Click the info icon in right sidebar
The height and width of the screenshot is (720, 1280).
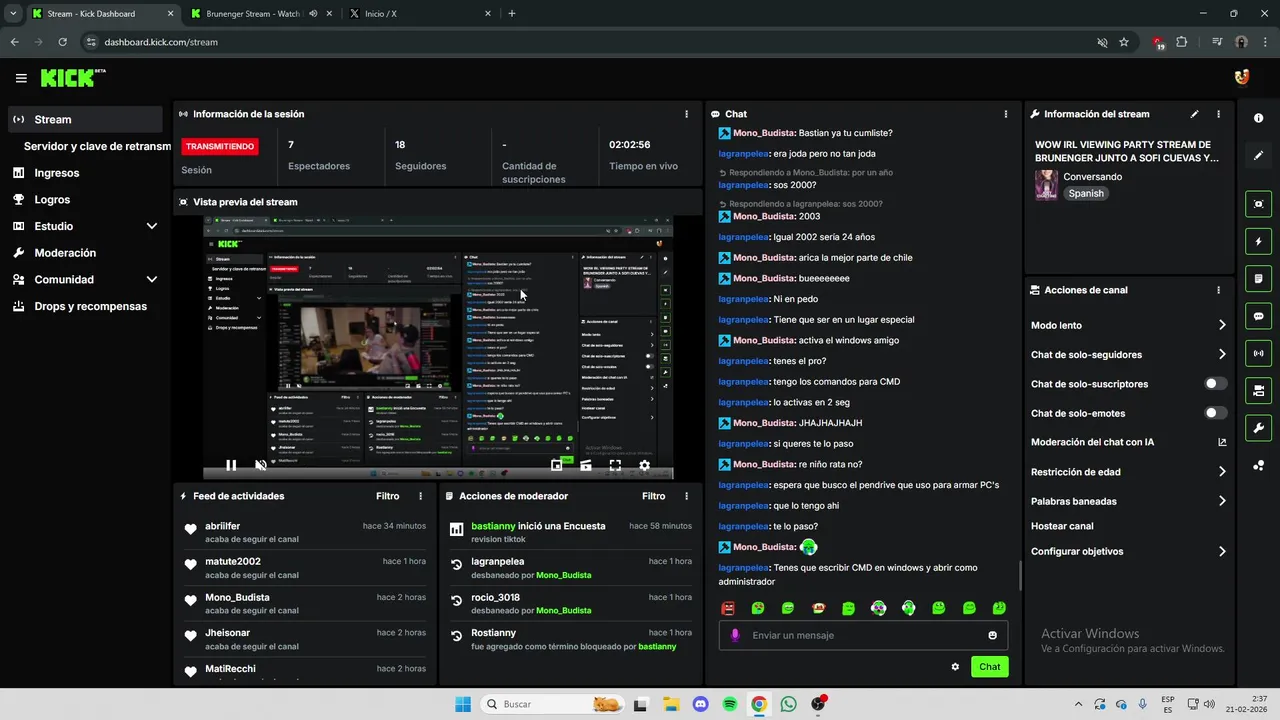coord(1258,118)
